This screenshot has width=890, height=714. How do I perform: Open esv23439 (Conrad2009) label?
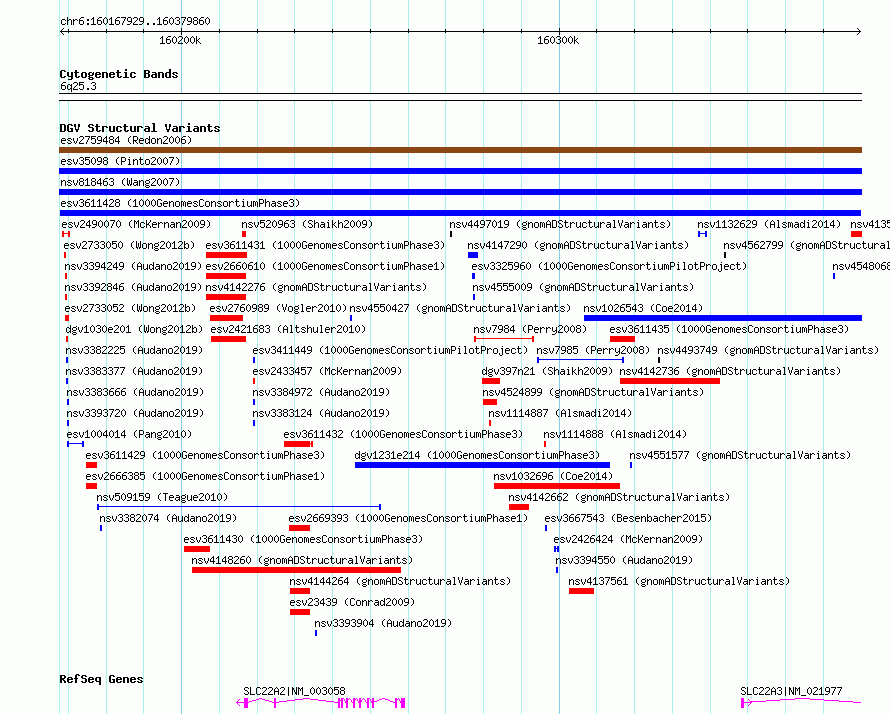pyautogui.click(x=352, y=602)
